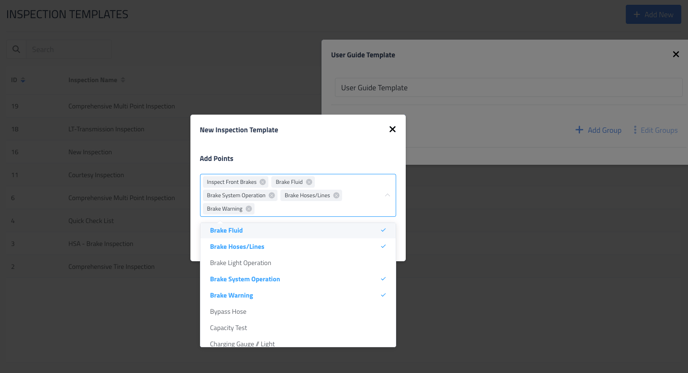Image resolution: width=688 pixels, height=373 pixels.
Task: Remove the Brake System Operation chip
Action: [272, 195]
